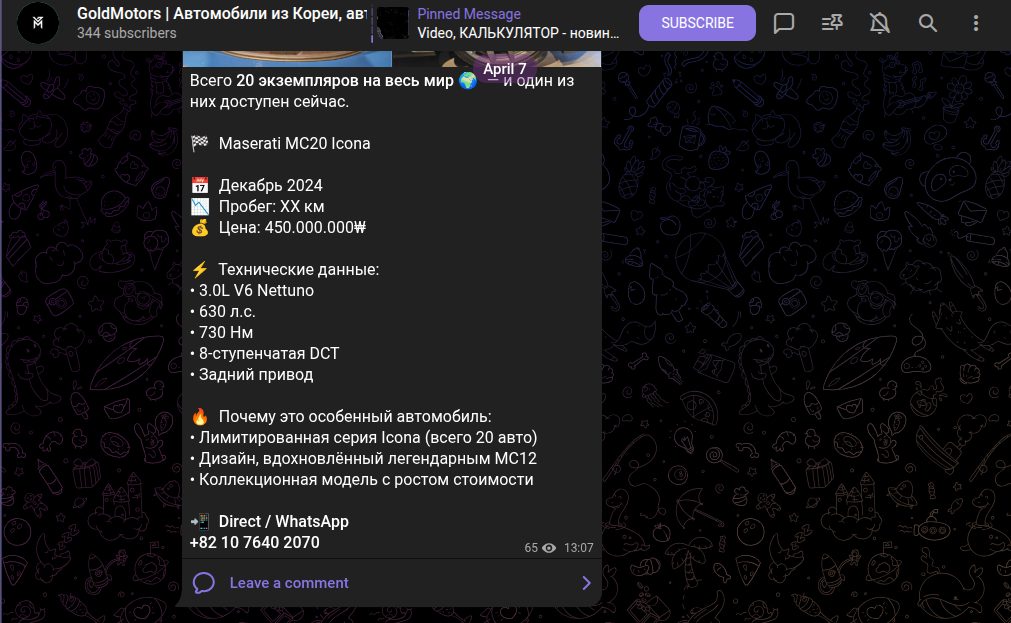View the car photo above the post
This screenshot has width=1011, height=623.
coord(392,59)
